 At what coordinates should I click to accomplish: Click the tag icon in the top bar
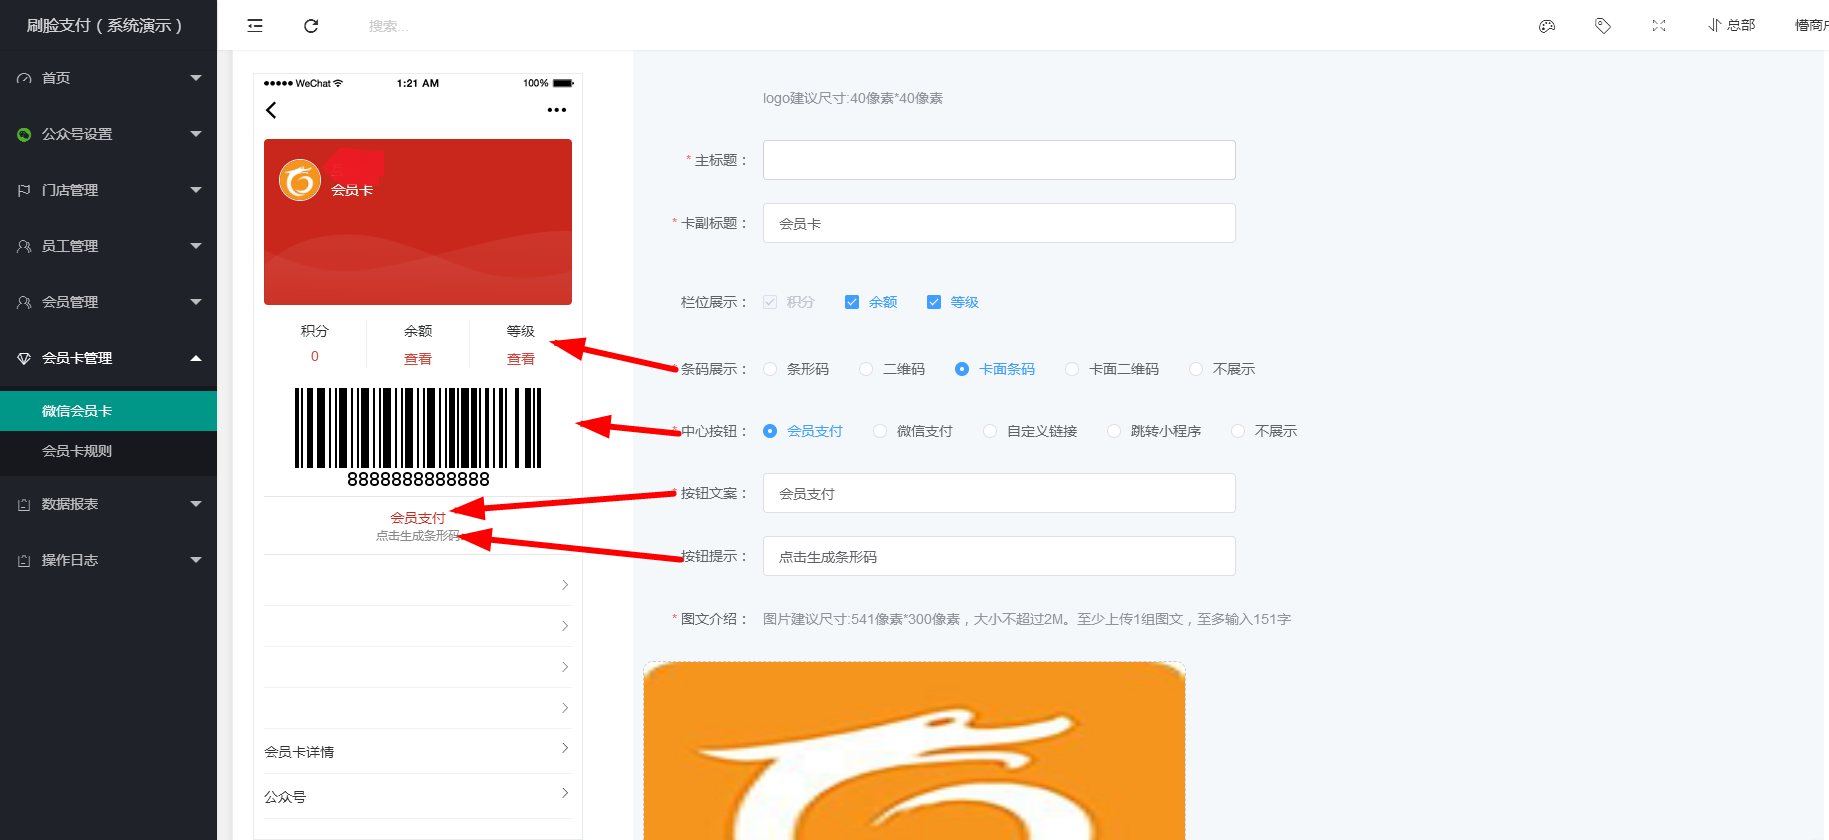(x=1603, y=26)
